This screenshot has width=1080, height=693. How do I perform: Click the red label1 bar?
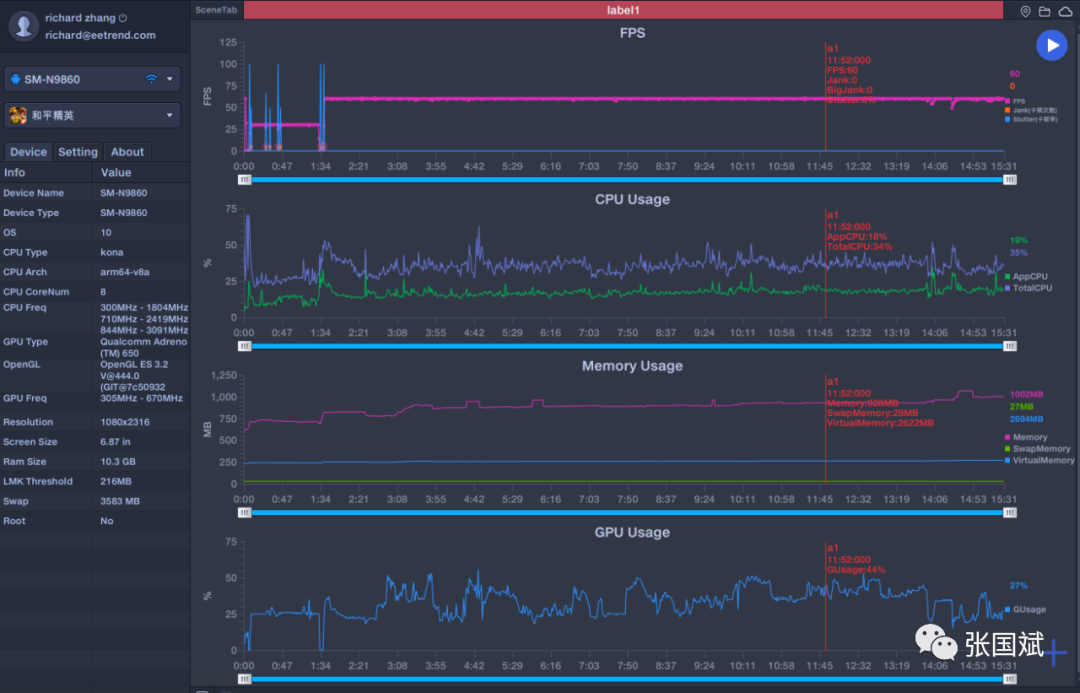[623, 10]
